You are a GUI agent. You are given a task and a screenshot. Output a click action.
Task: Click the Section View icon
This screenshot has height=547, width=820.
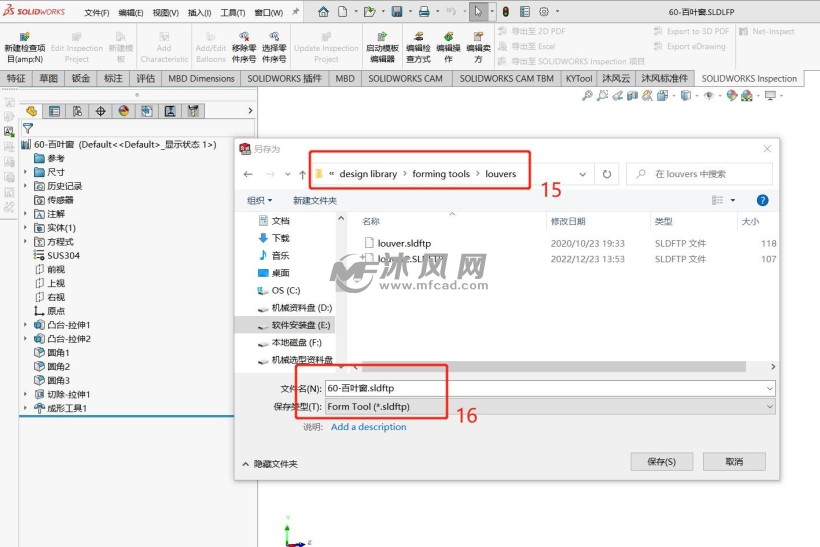point(632,96)
